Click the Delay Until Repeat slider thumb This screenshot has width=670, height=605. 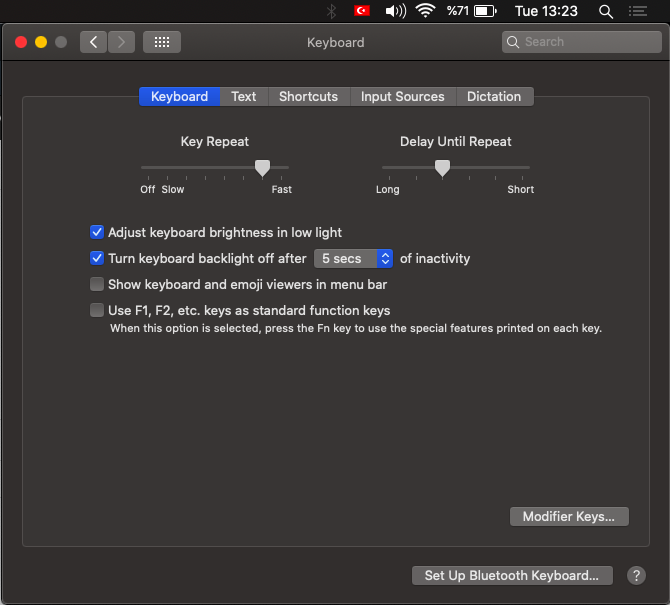pos(442,168)
